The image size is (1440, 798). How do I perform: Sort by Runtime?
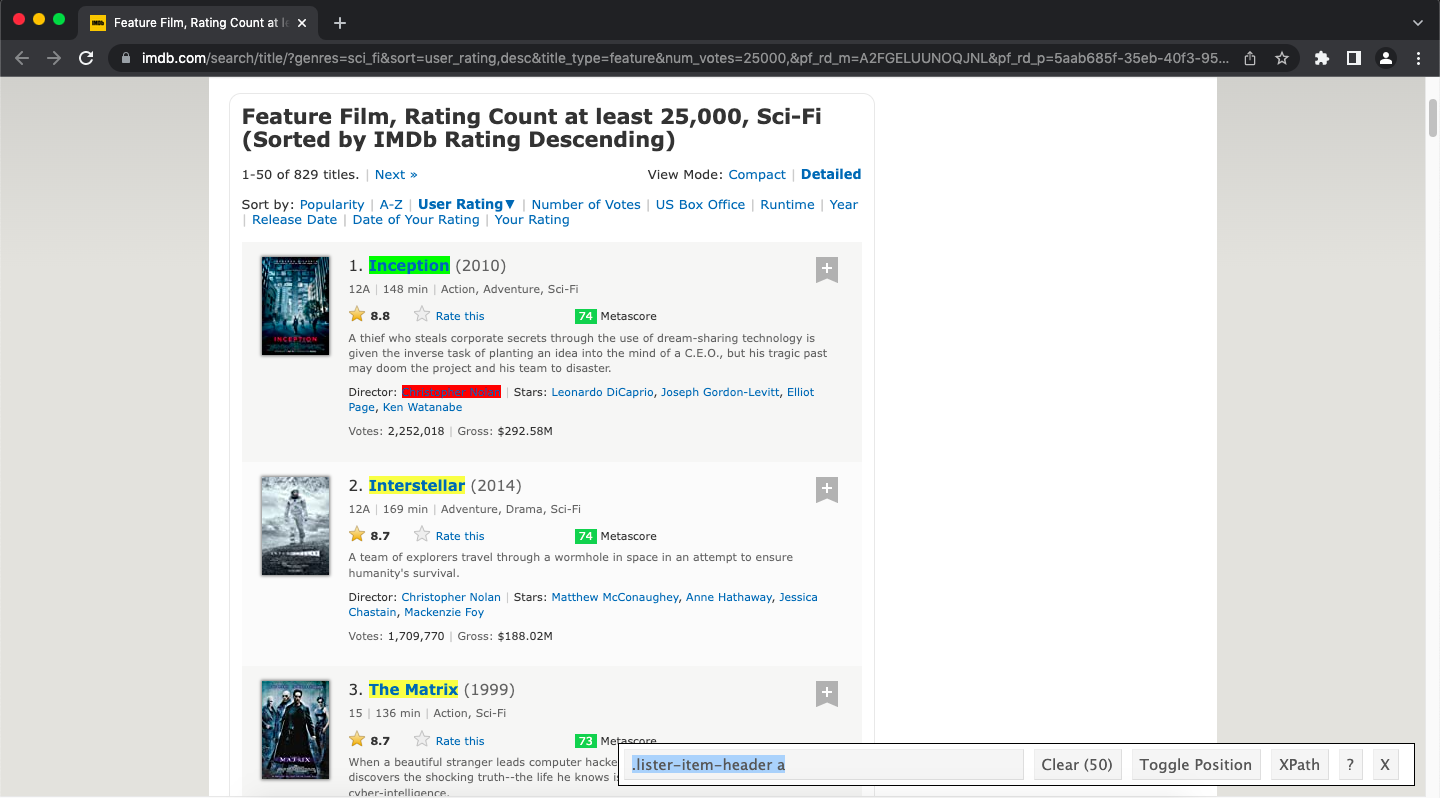[x=787, y=204]
